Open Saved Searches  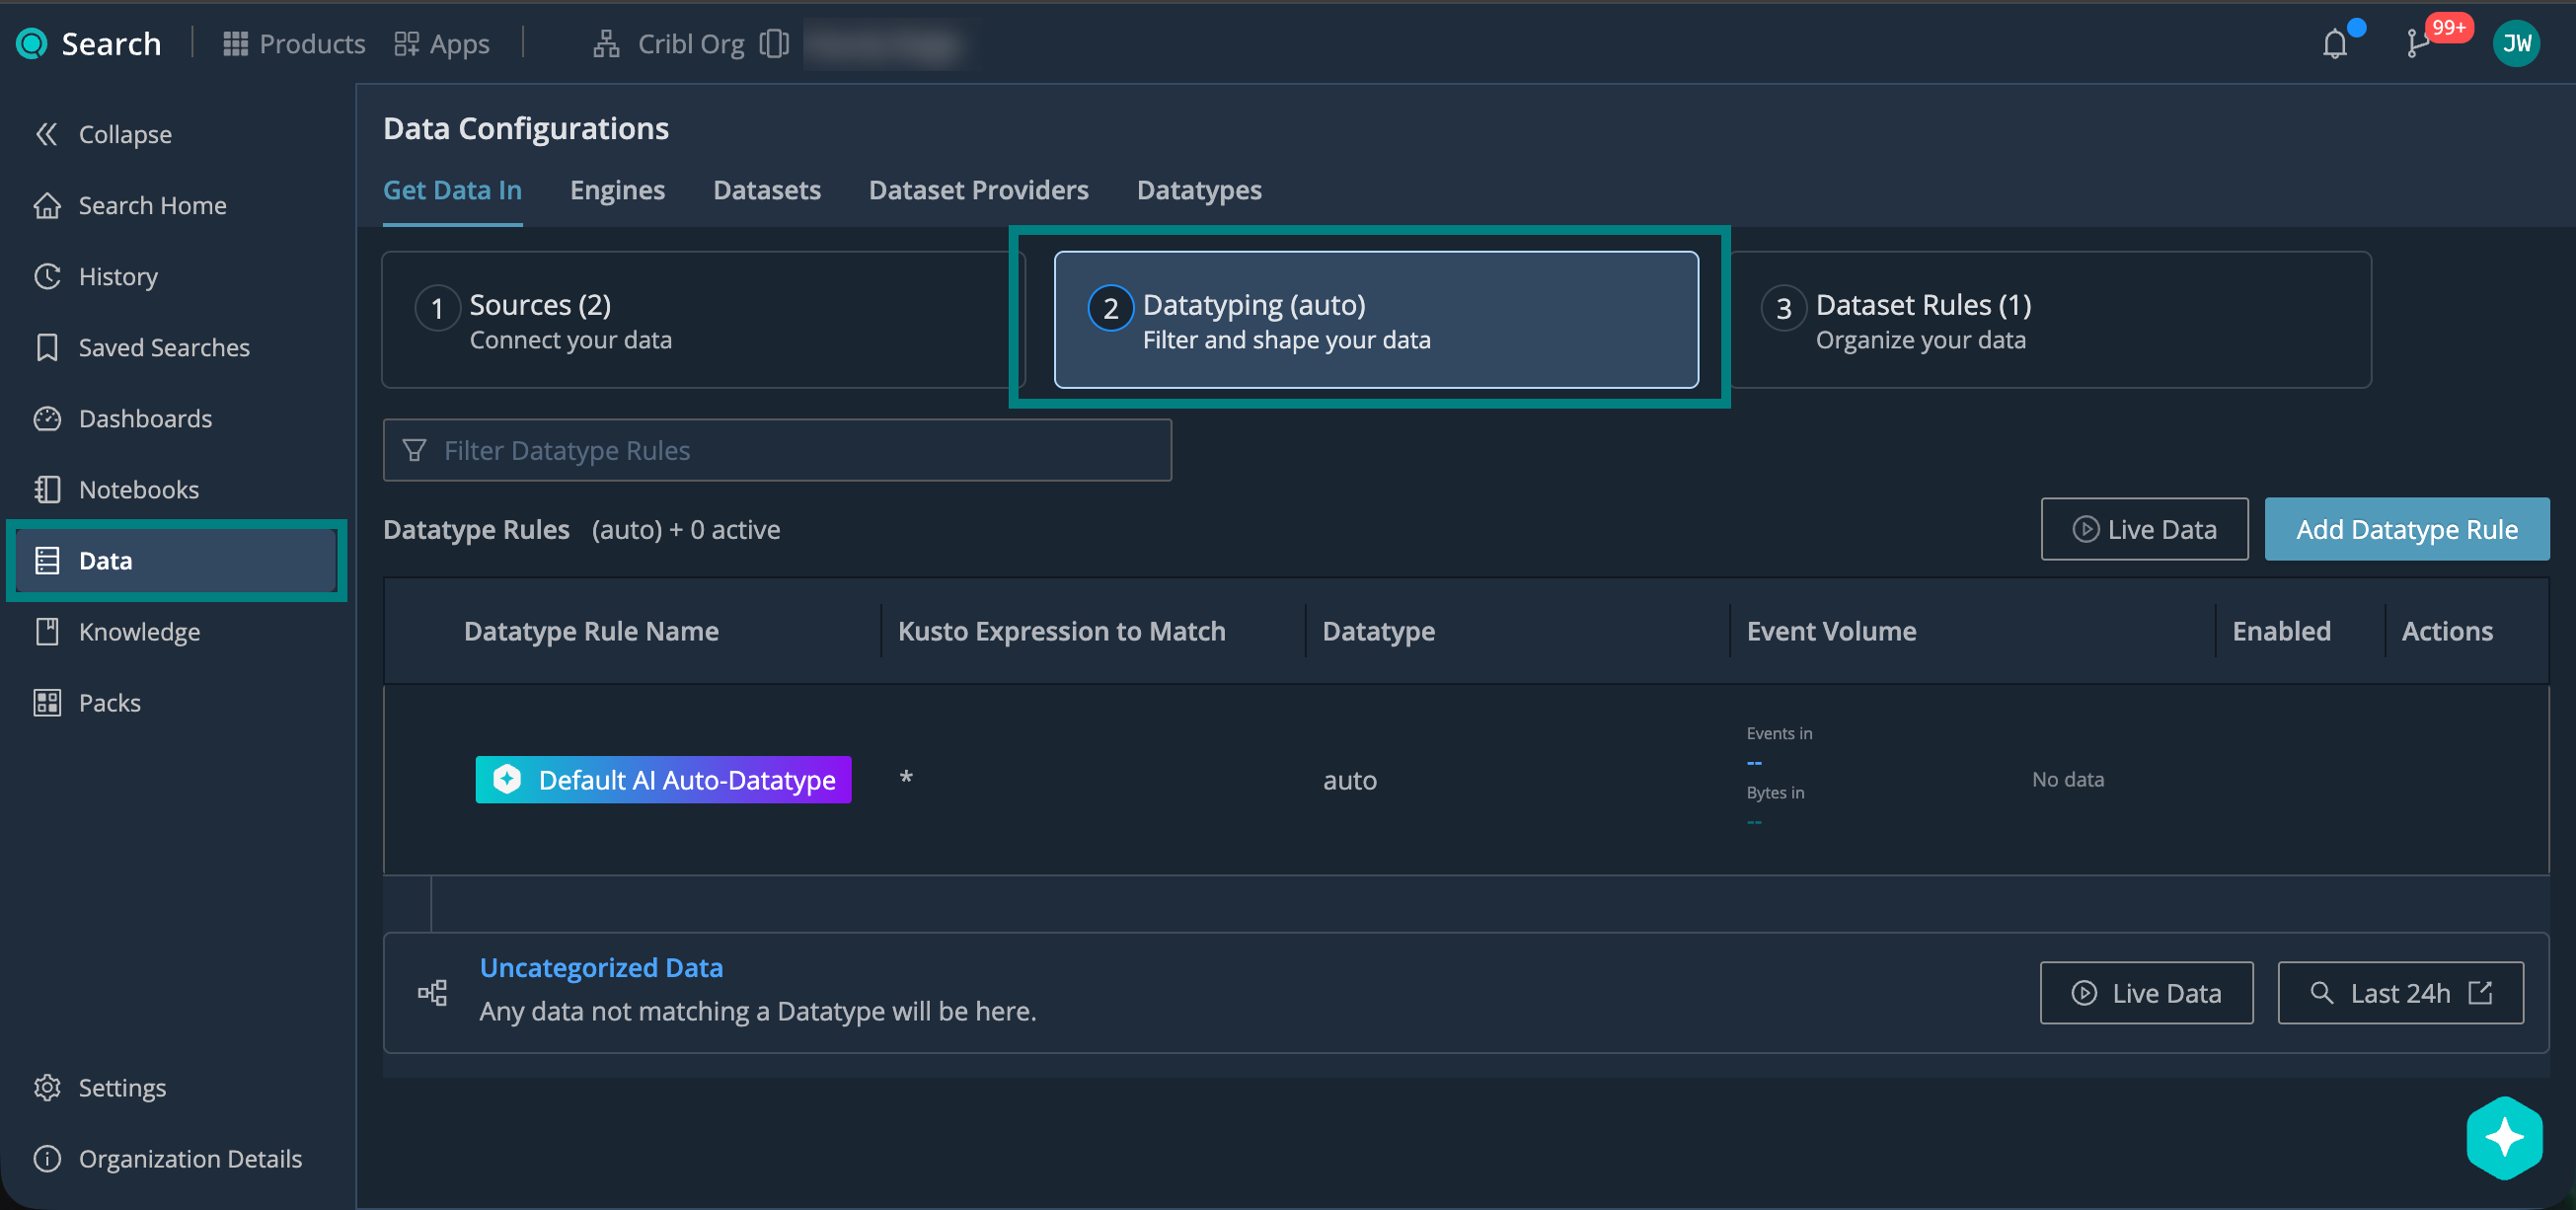coord(142,347)
